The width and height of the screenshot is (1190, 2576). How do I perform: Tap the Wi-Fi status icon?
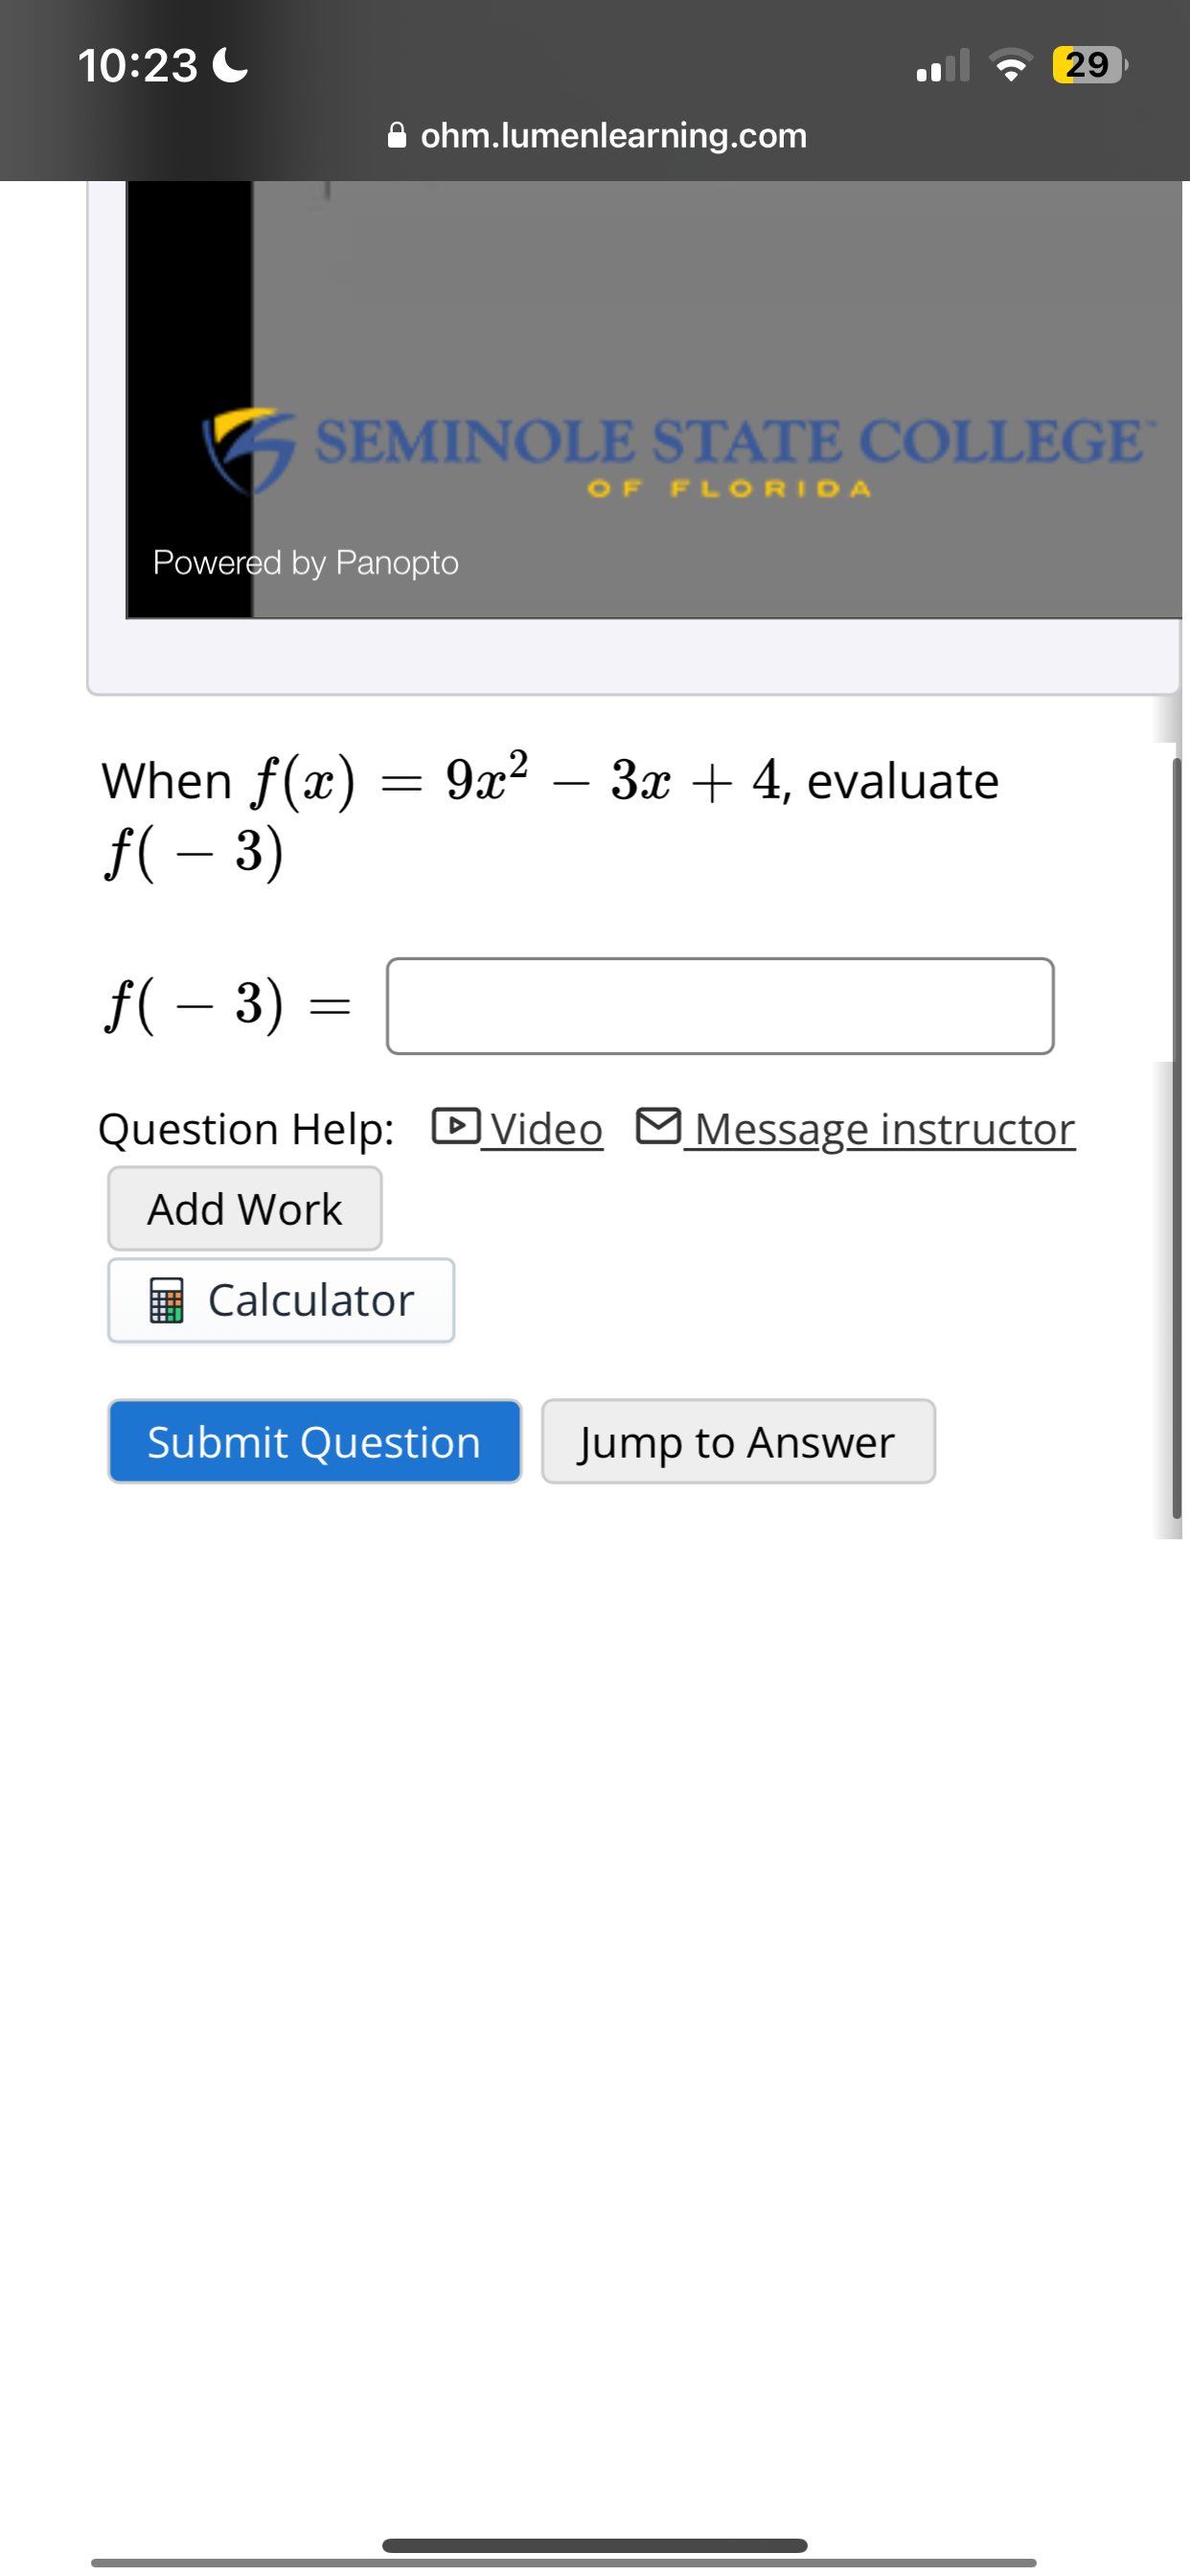coord(1010,64)
